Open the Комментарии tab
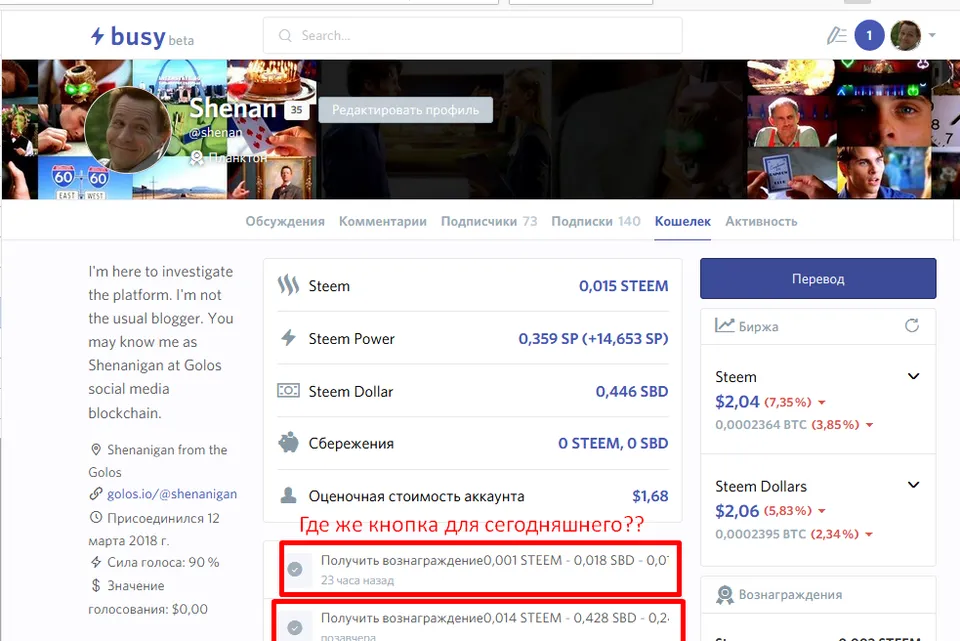The image size is (960, 641). pos(383,222)
